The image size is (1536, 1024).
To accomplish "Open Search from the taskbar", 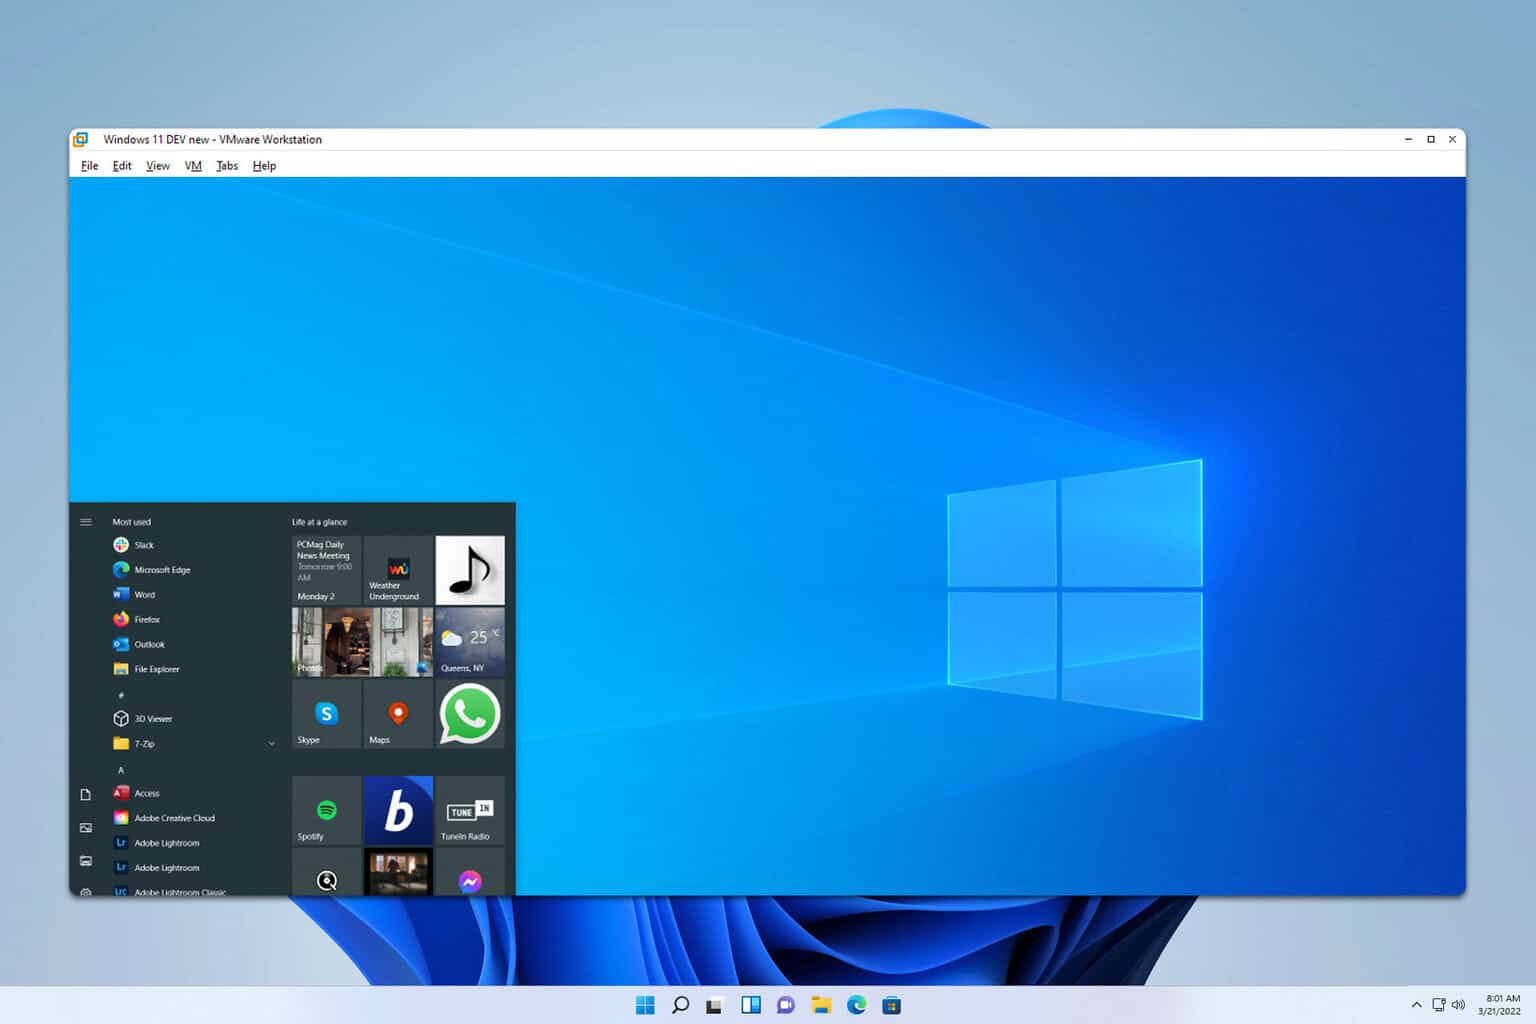I will click(x=680, y=1005).
